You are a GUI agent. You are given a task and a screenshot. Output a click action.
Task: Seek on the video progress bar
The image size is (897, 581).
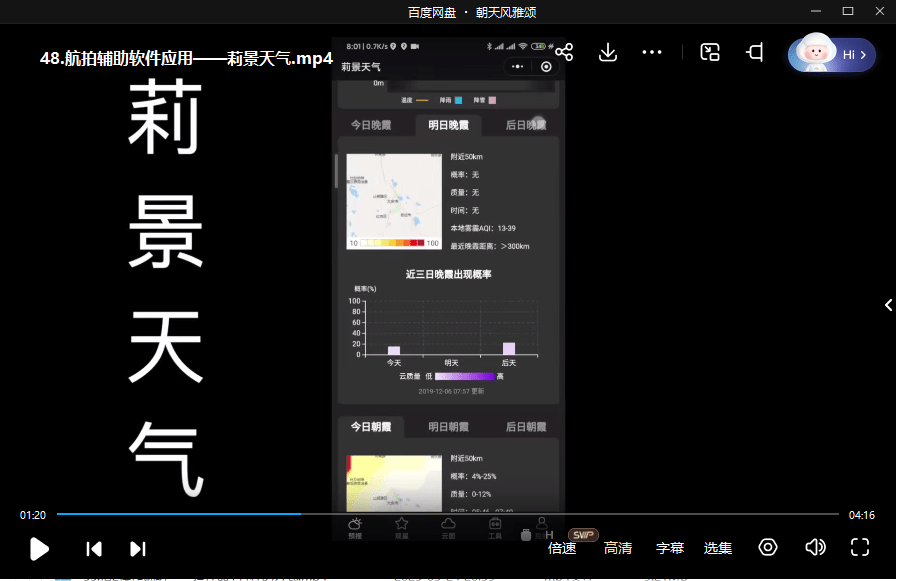click(448, 514)
